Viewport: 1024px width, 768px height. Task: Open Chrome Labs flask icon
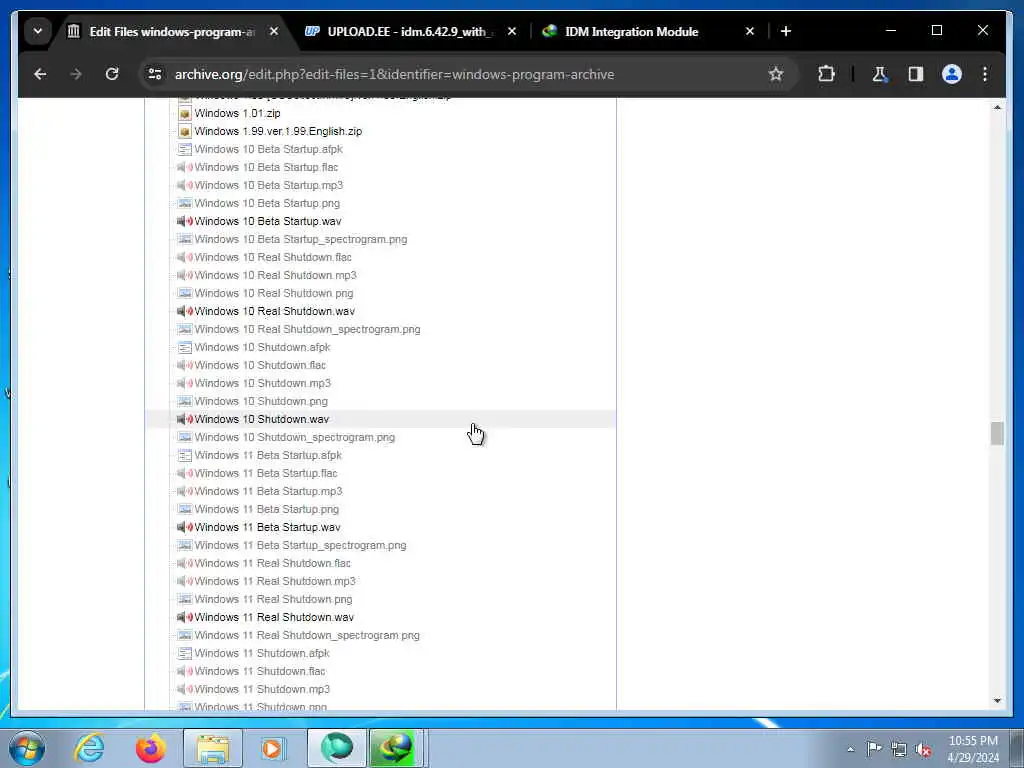(x=880, y=74)
